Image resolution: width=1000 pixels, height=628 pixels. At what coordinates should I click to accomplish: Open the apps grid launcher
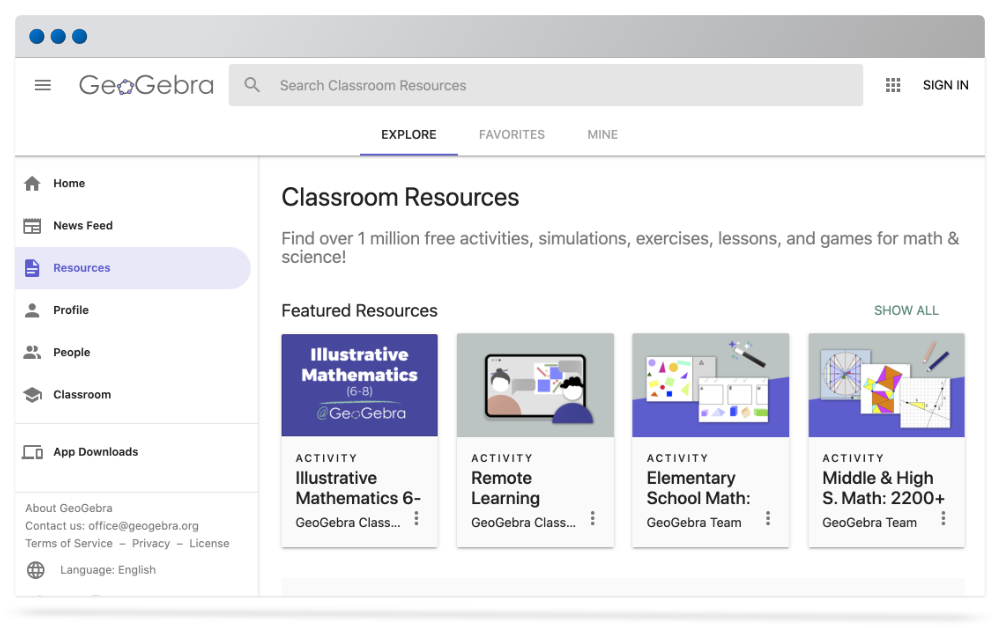pyautogui.click(x=894, y=85)
